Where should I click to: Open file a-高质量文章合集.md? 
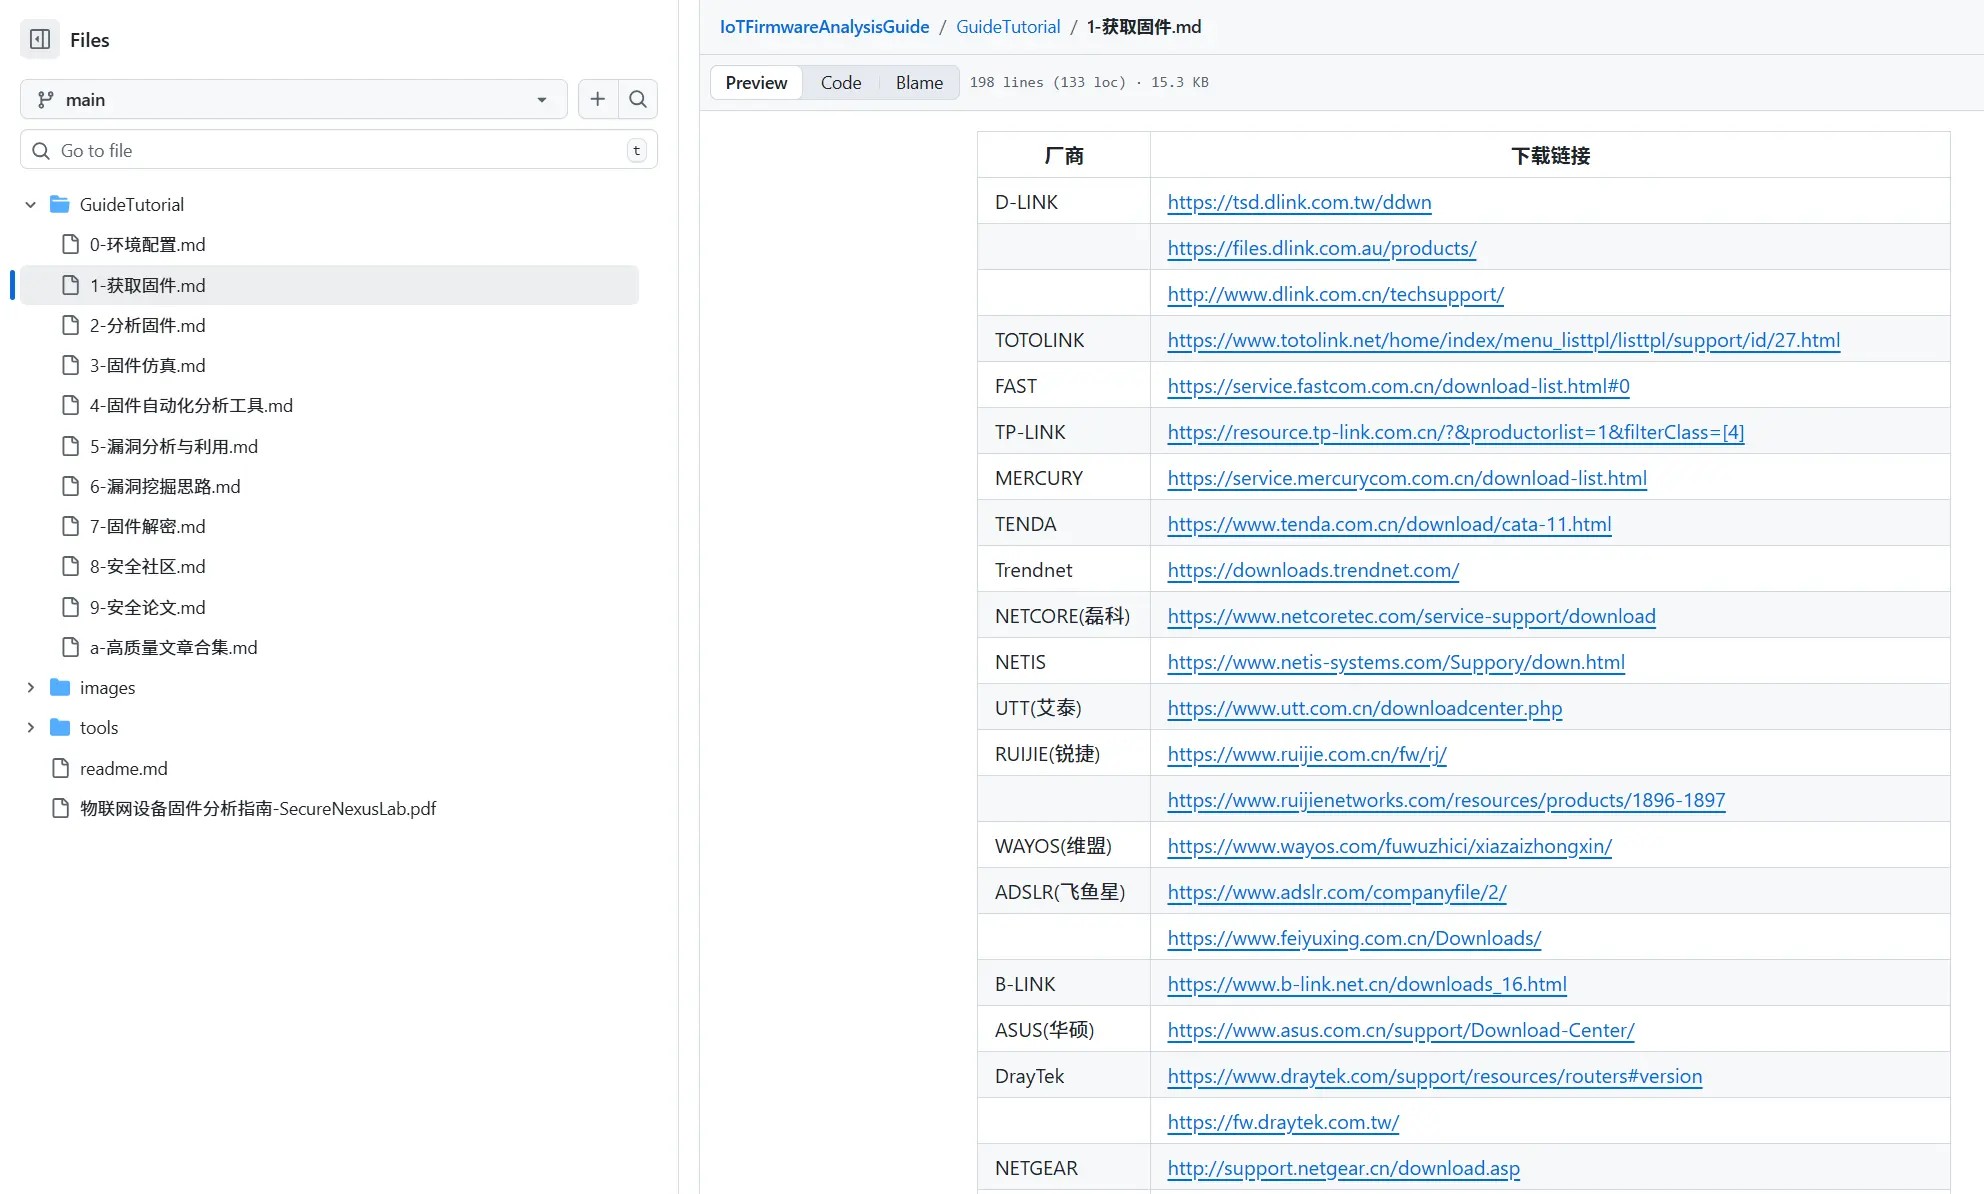coord(173,648)
